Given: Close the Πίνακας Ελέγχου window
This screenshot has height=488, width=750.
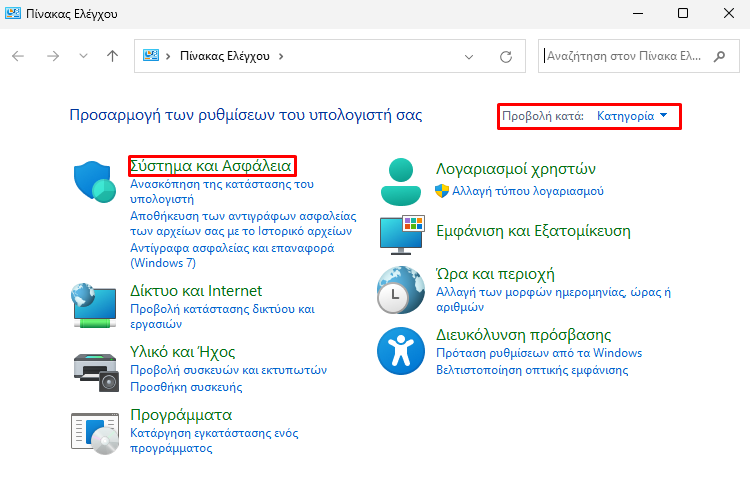Looking at the screenshot, I should click(728, 13).
